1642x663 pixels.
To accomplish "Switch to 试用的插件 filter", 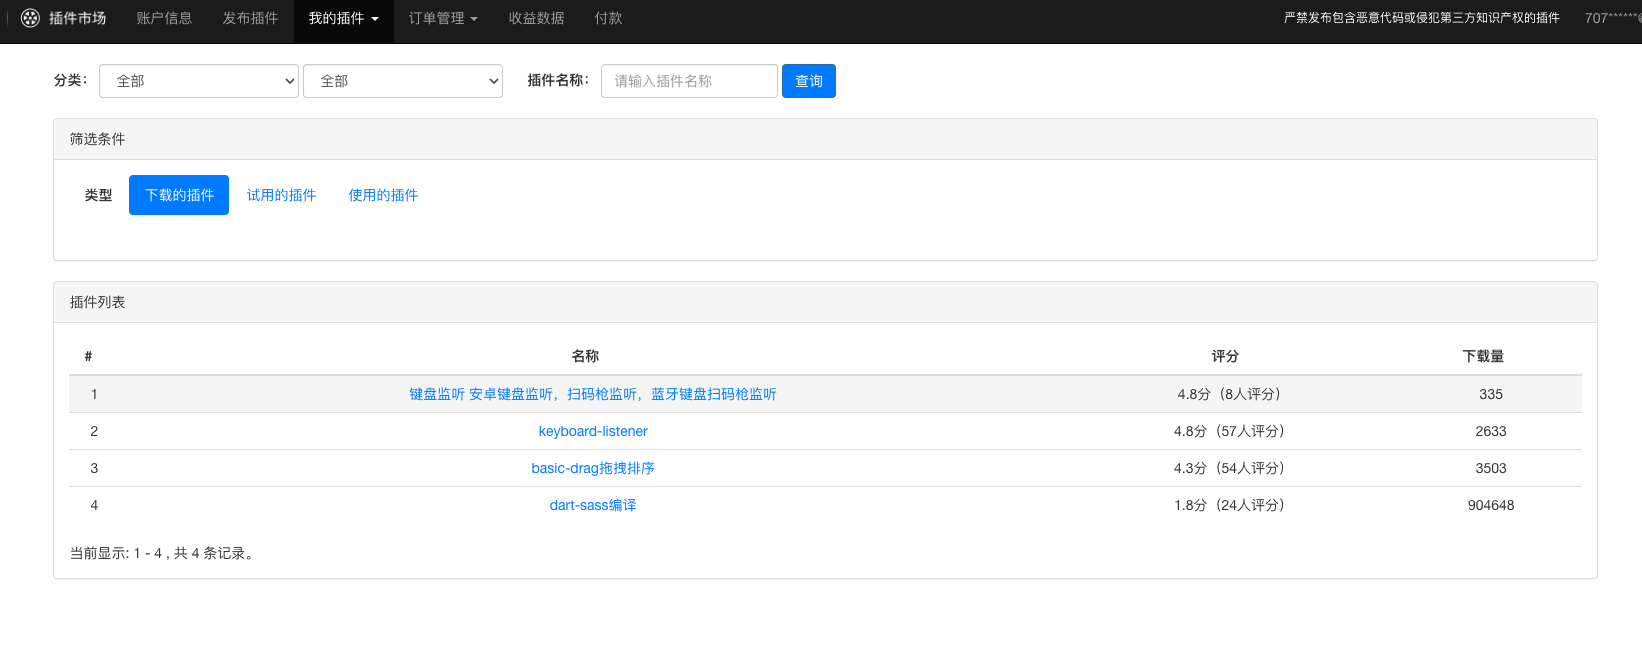I will 281,195.
